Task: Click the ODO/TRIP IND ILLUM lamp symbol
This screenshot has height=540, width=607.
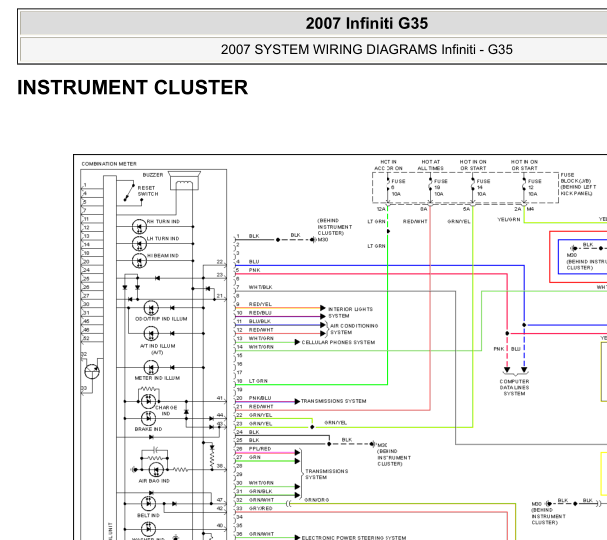Action: (x=151, y=308)
